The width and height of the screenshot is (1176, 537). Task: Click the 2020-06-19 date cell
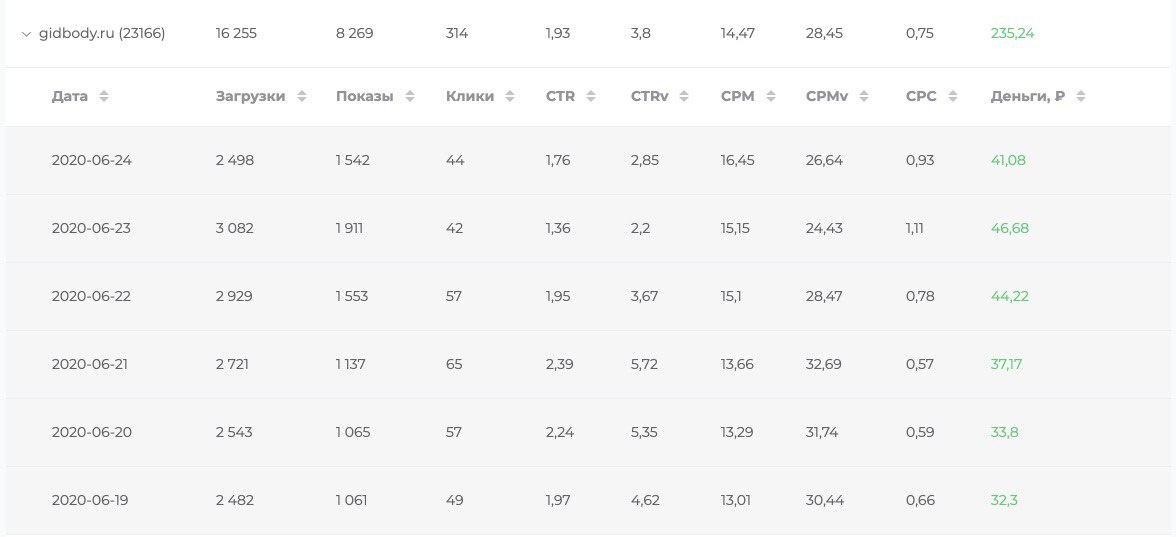(92, 500)
